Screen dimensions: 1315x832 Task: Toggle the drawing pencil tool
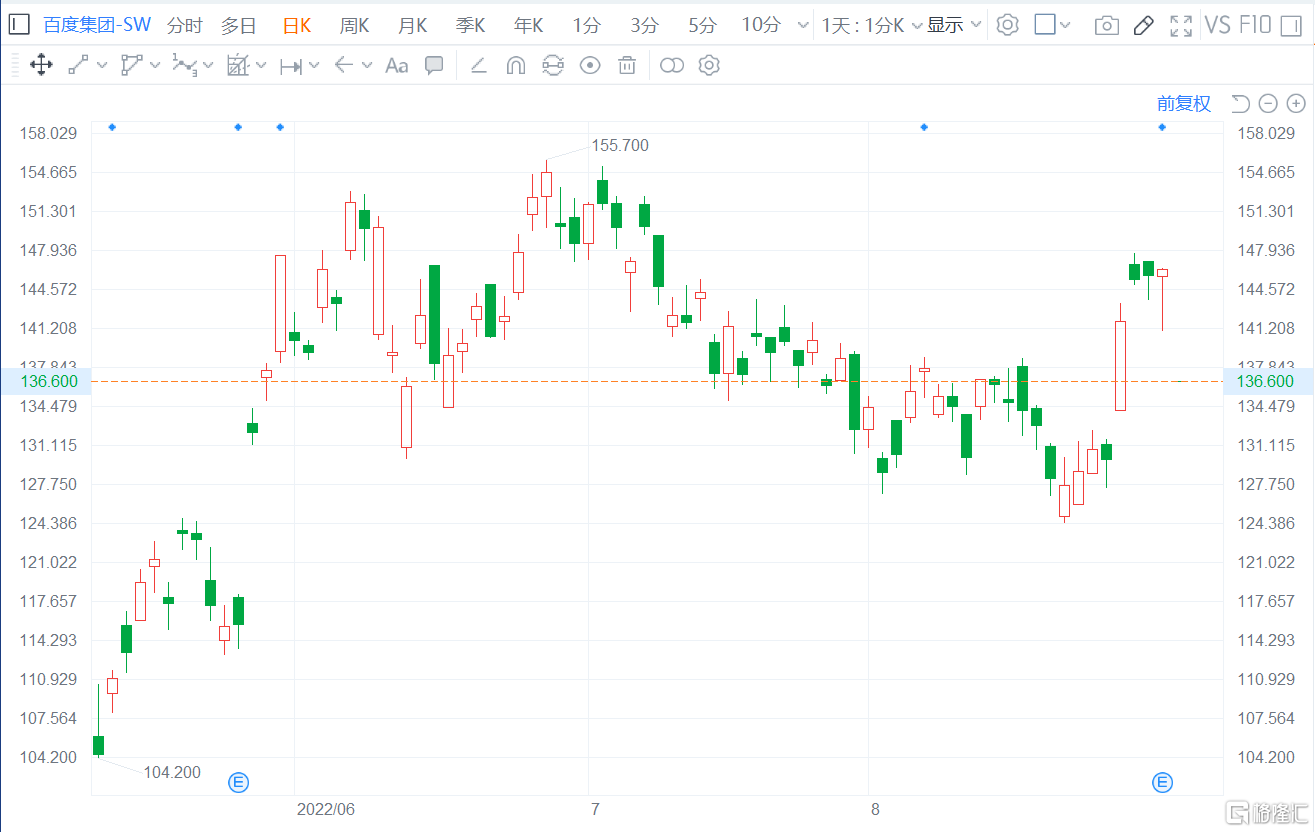click(1144, 26)
